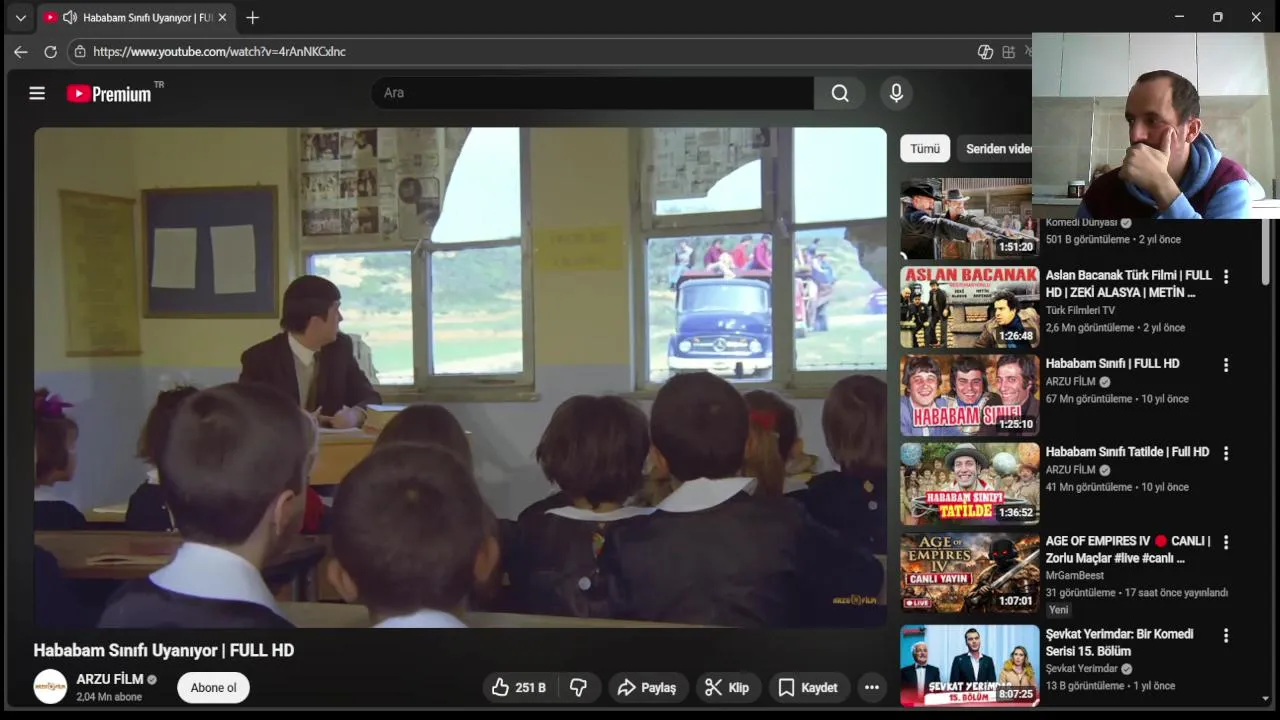
Task: Open options menu for Şevkat Yerimdar video
Action: coord(1226,636)
